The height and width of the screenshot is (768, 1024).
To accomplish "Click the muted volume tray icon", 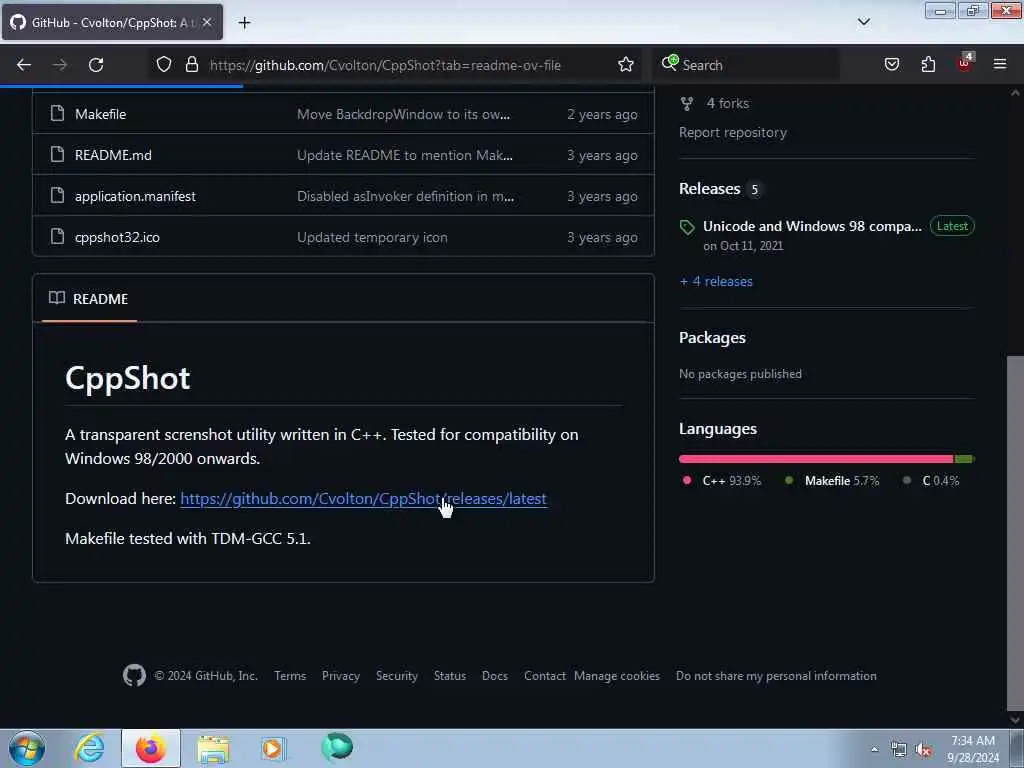I will (923, 750).
